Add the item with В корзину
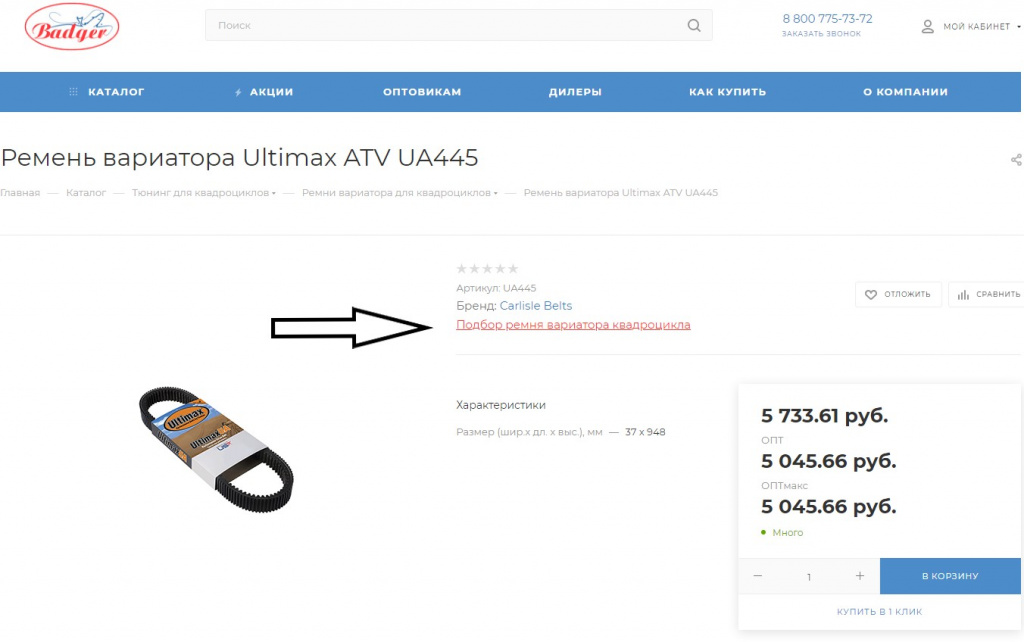 tap(950, 576)
